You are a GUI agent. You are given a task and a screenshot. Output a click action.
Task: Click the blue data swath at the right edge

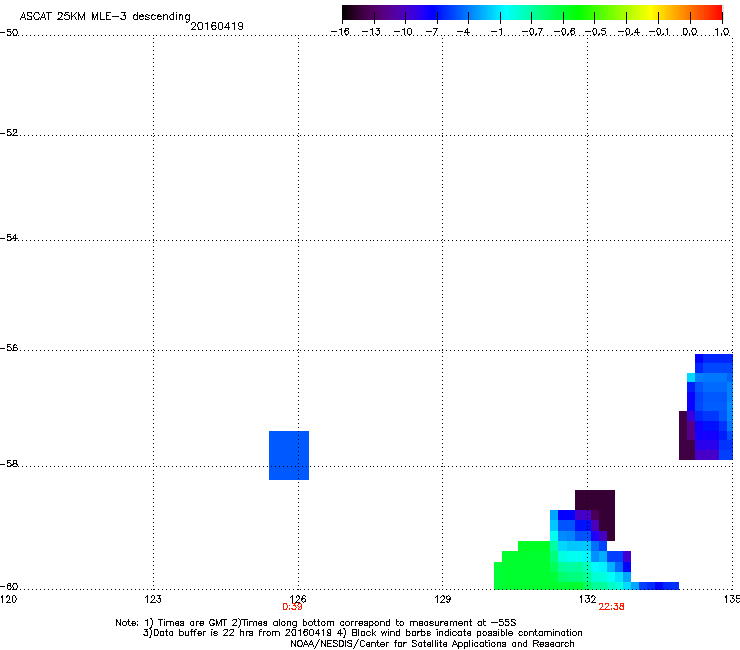pyautogui.click(x=708, y=407)
